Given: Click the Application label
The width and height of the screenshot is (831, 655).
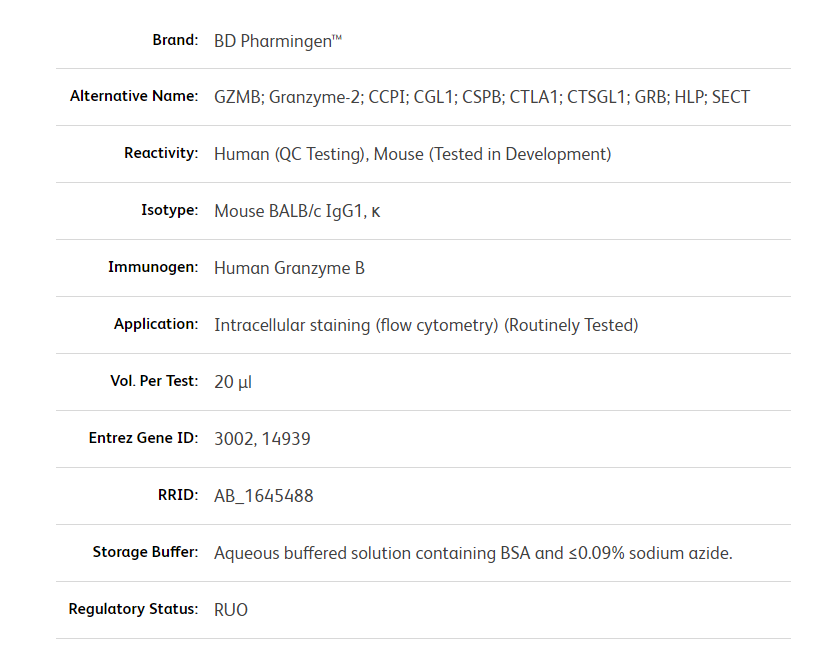Looking at the screenshot, I should coord(156,325).
